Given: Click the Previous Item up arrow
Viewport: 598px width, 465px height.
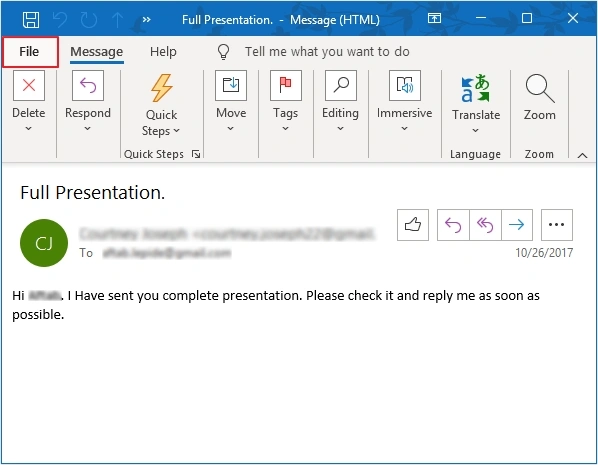Looking at the screenshot, I should [117, 19].
